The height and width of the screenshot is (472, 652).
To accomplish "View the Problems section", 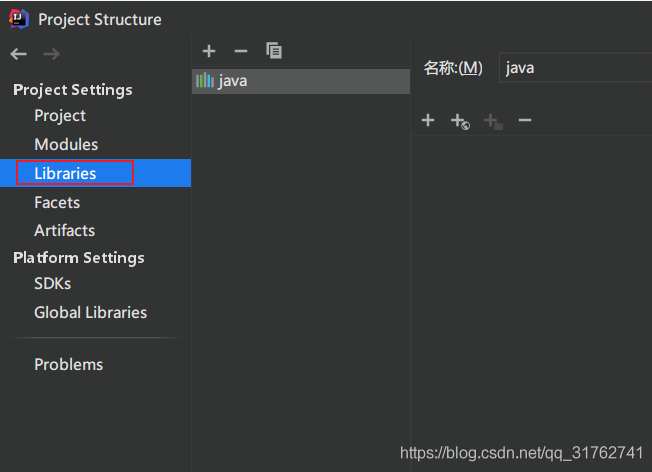I will click(68, 364).
